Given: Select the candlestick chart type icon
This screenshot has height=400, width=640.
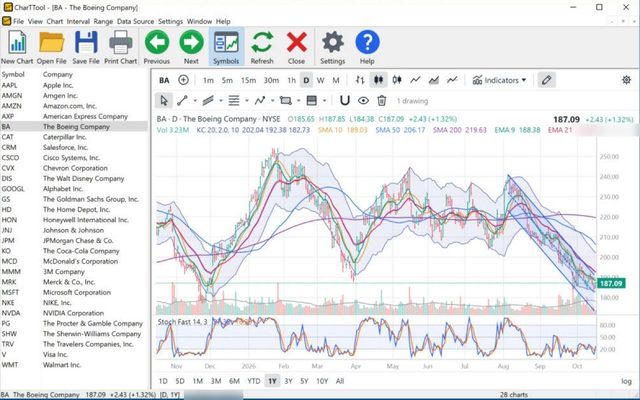Looking at the screenshot, I should (378, 80).
